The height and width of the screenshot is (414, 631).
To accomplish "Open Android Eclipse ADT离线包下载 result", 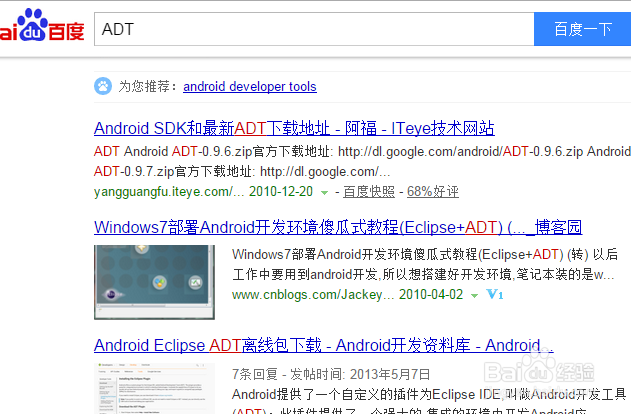I will [x=324, y=345].
